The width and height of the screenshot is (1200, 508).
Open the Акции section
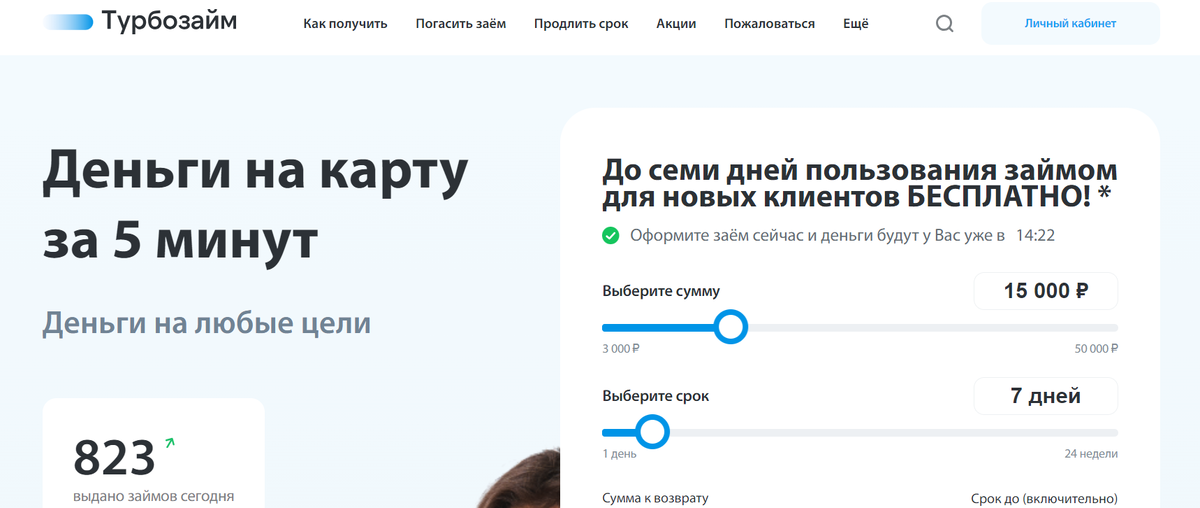pos(676,24)
